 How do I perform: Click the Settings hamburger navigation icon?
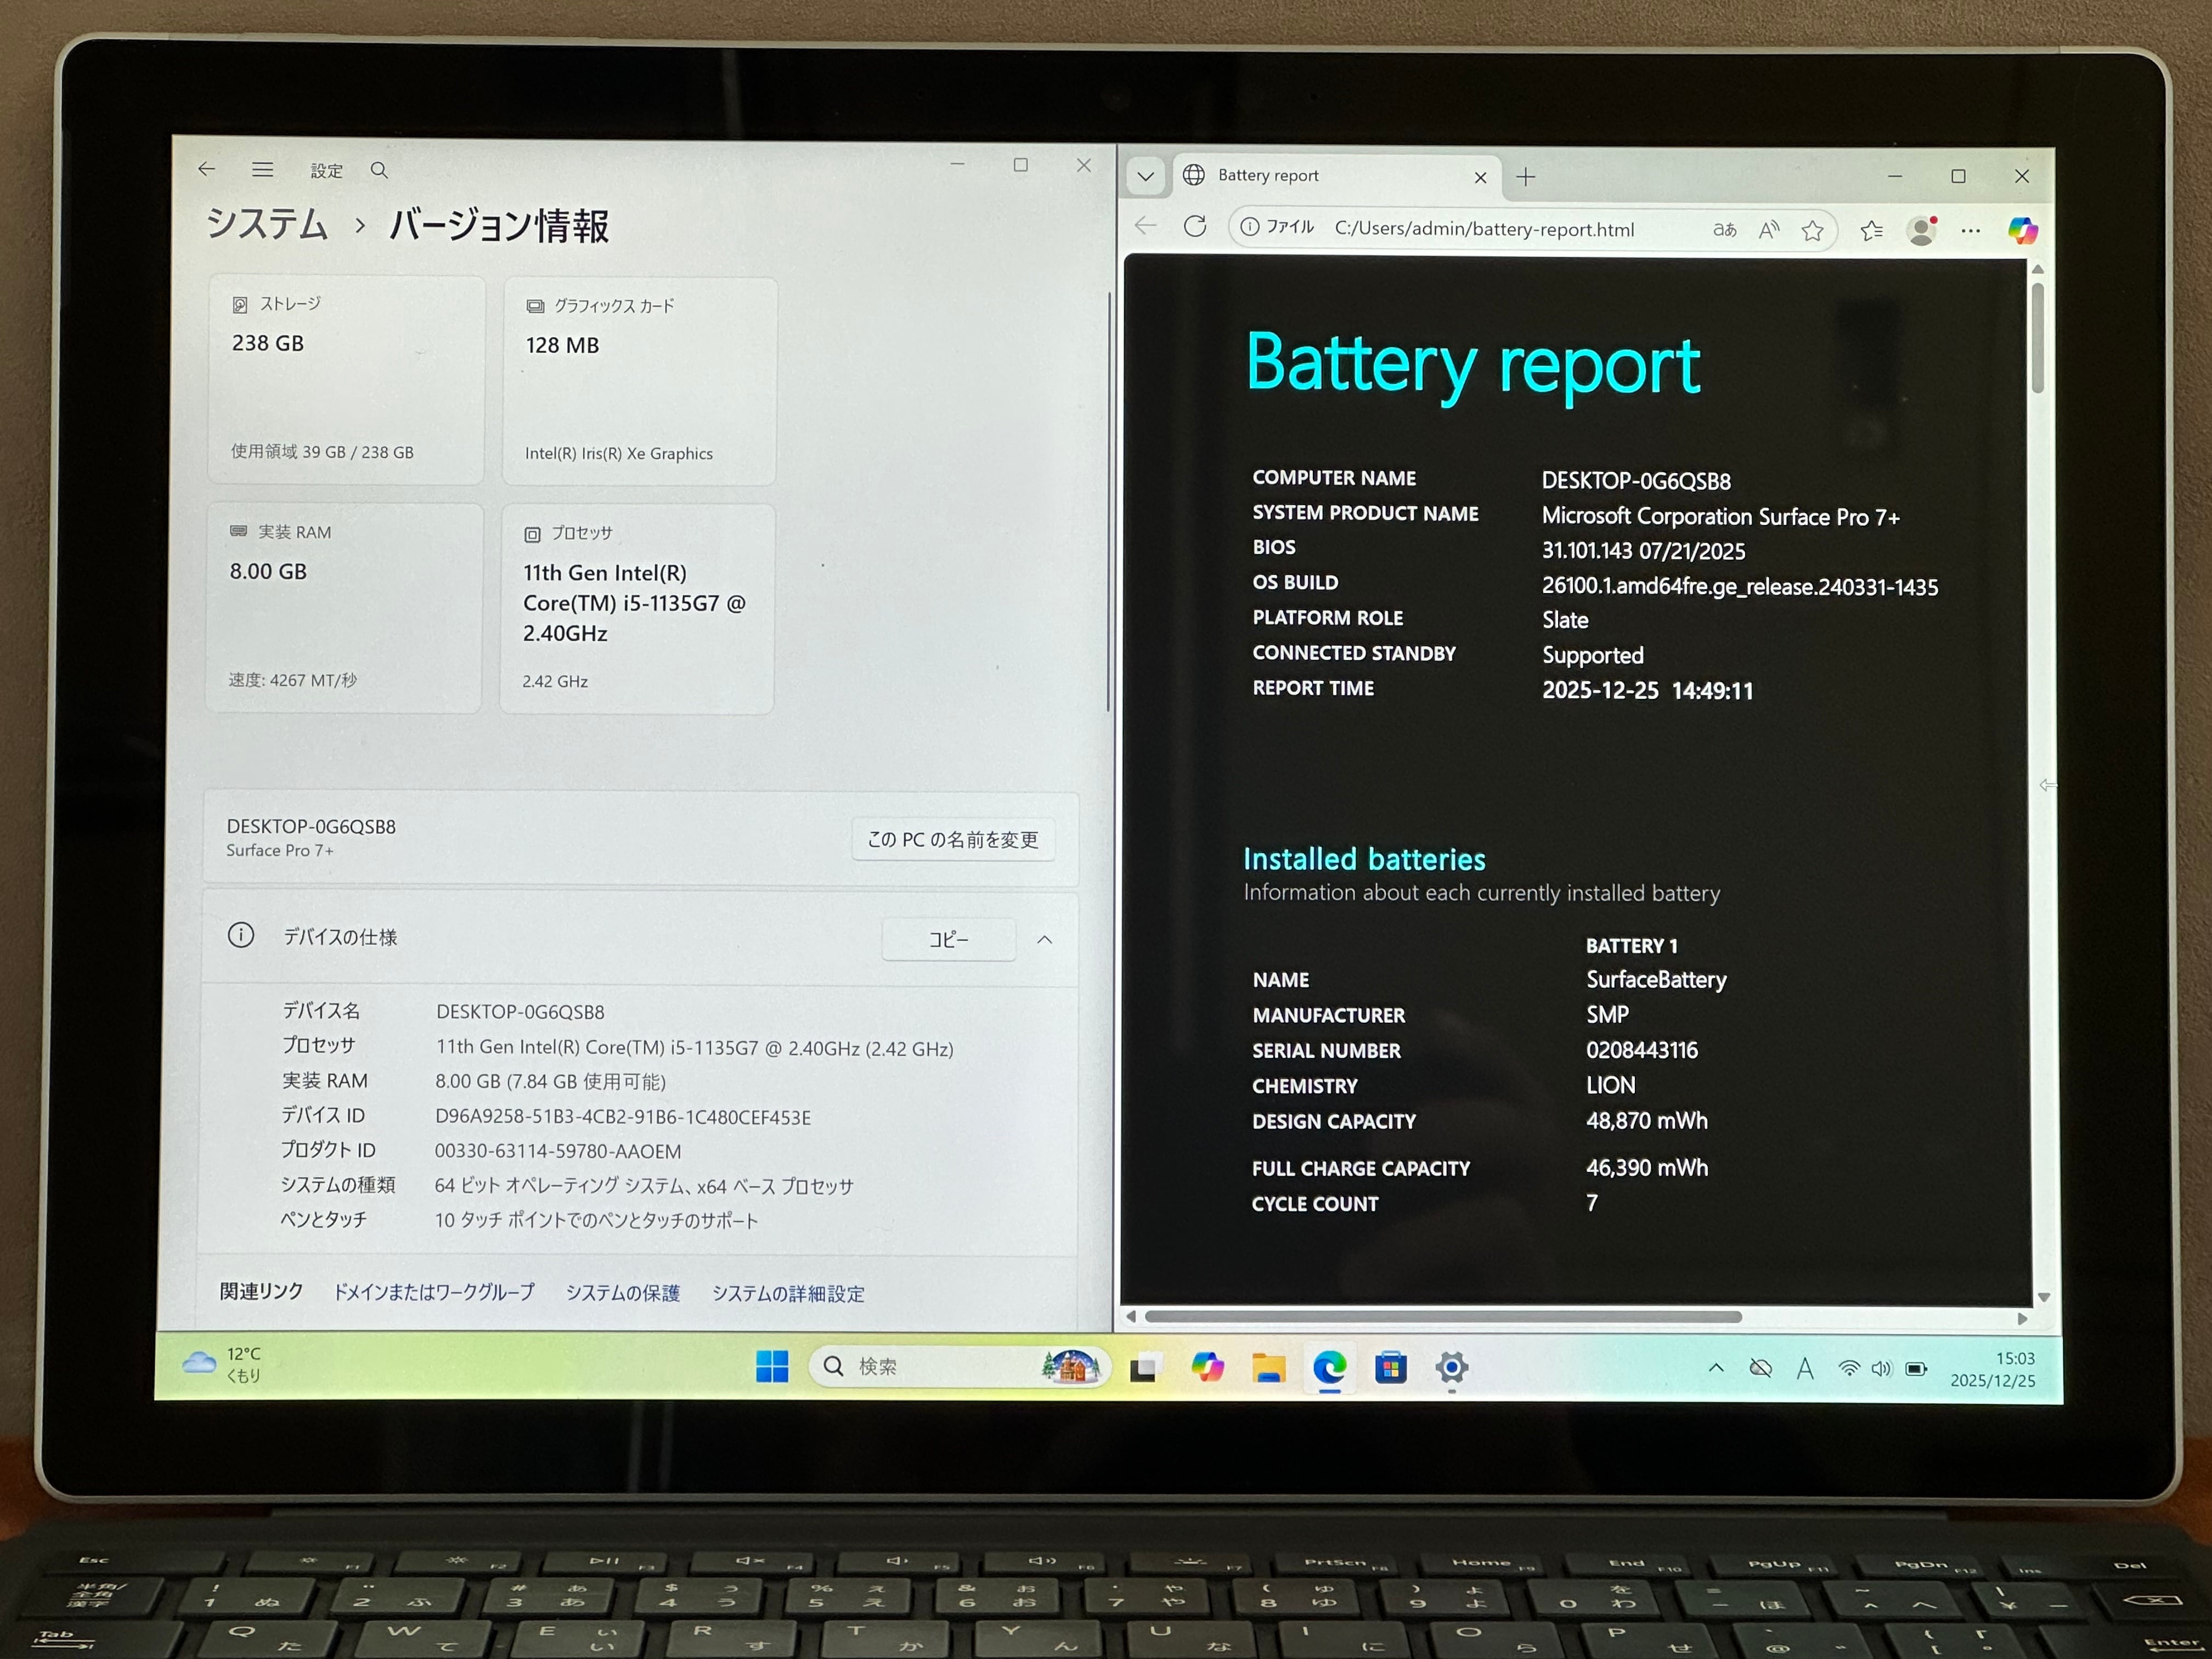[x=263, y=170]
